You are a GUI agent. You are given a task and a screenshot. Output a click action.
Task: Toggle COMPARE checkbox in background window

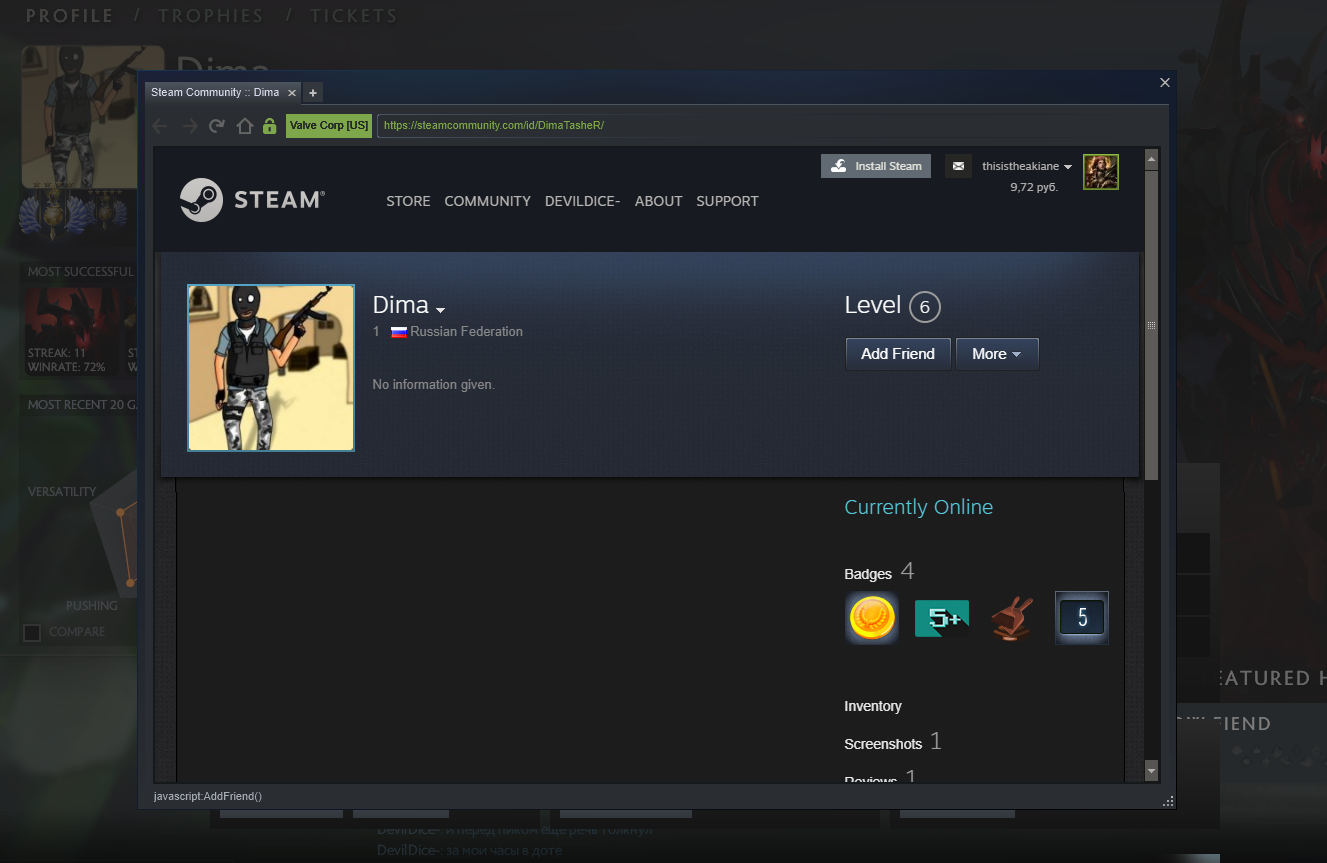tap(32, 633)
